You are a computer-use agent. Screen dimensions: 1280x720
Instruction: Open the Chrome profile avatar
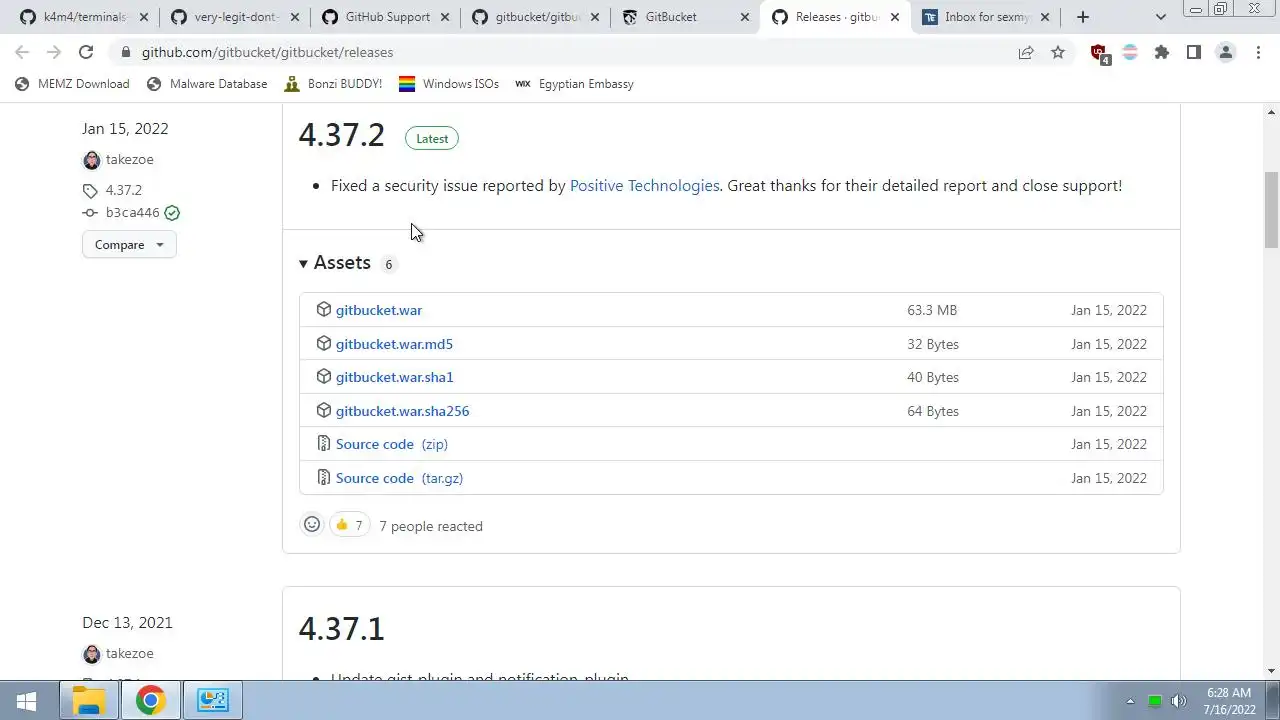[x=1226, y=52]
